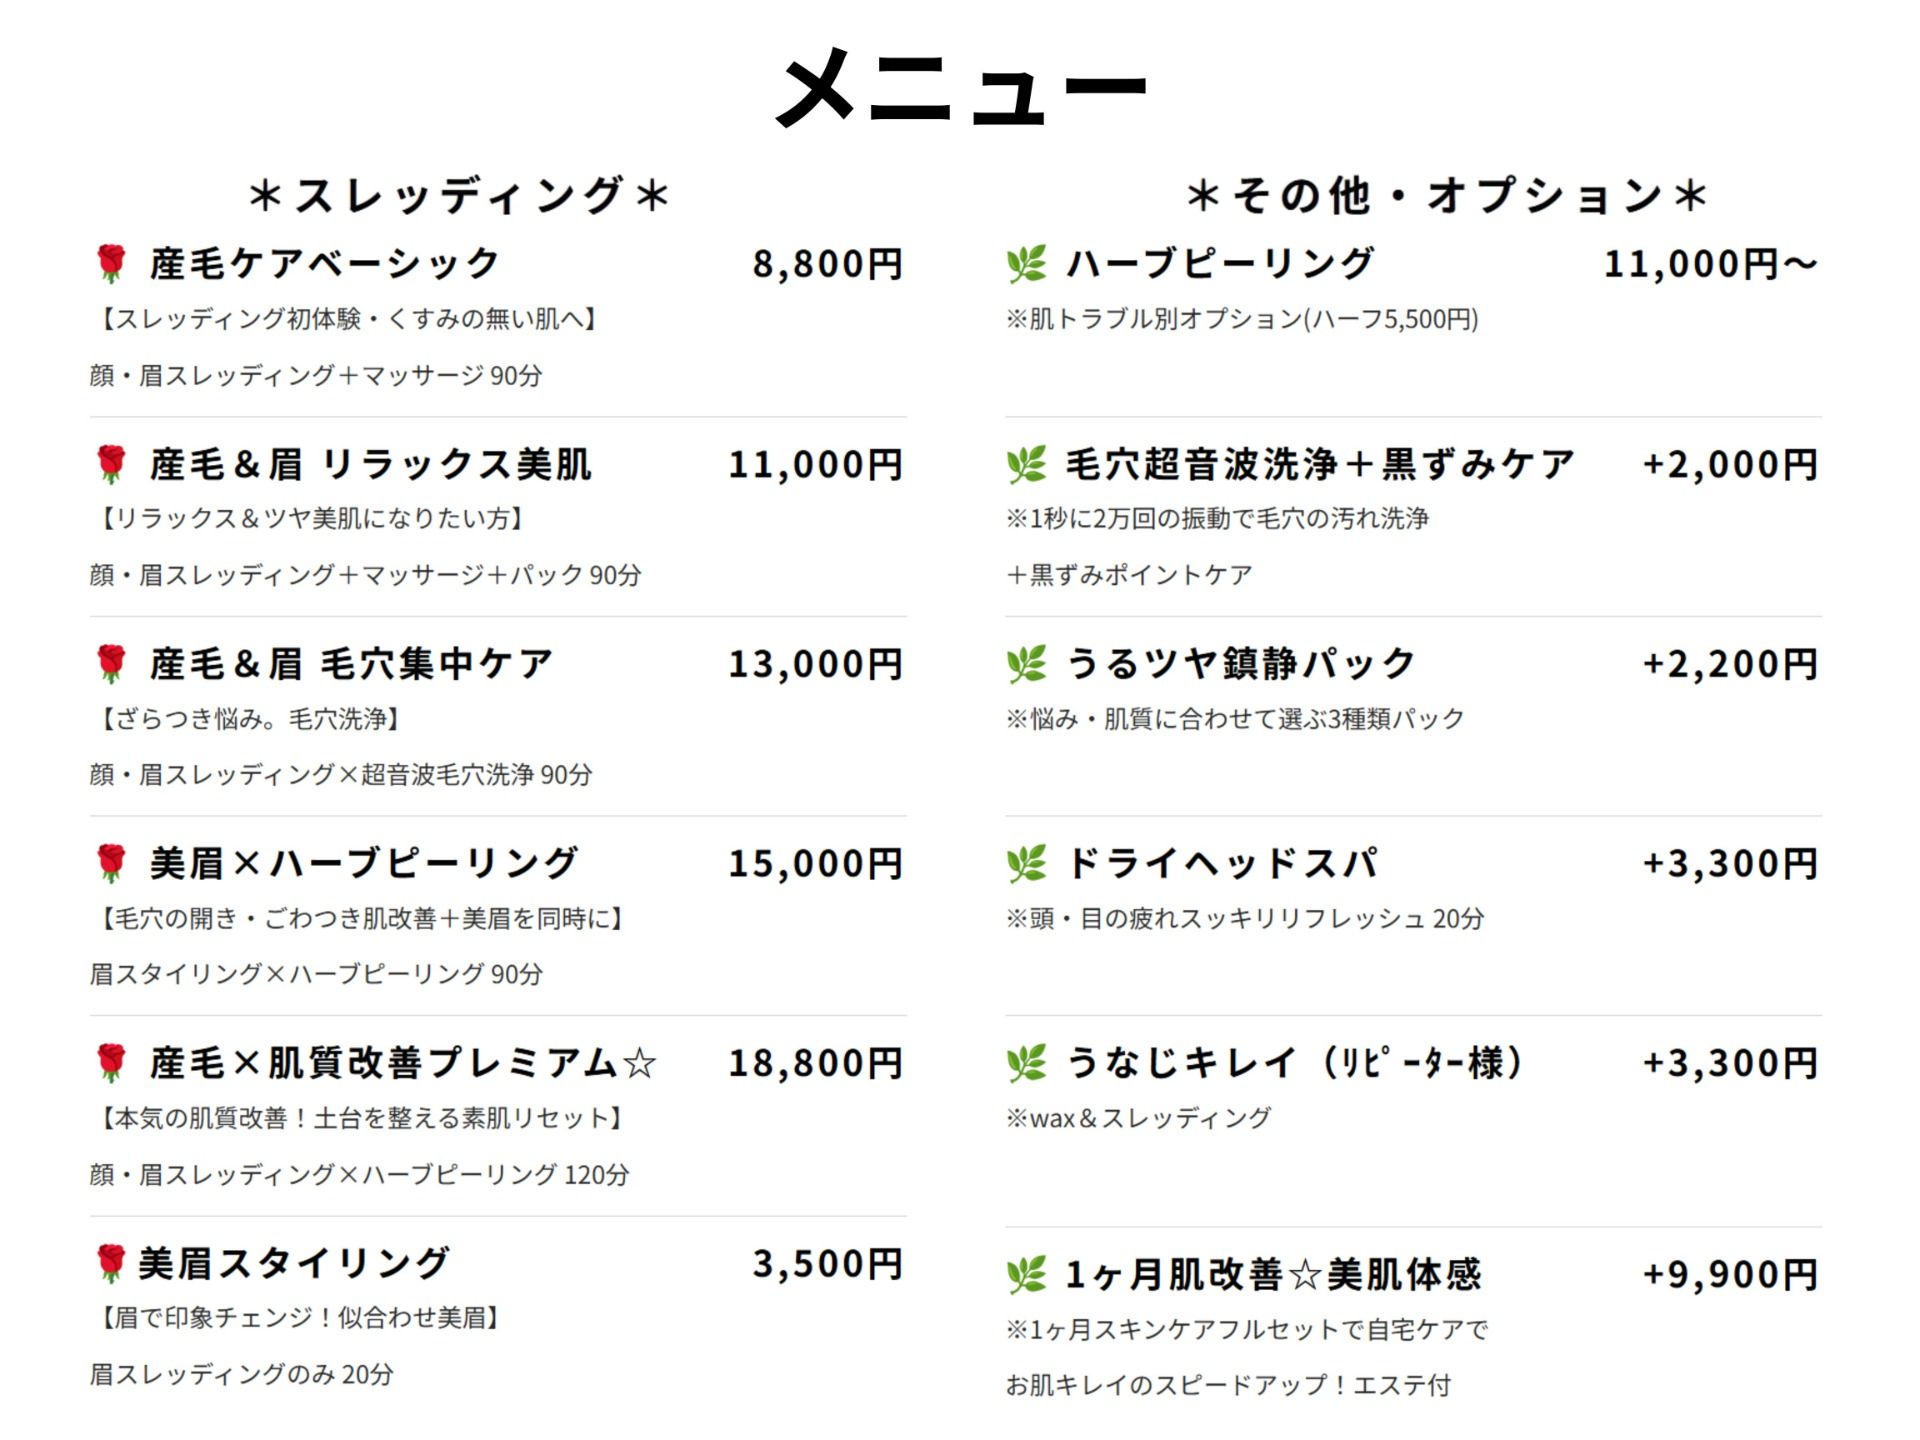Click the leaf icon beside ハーブピーリング option

(x=1027, y=264)
